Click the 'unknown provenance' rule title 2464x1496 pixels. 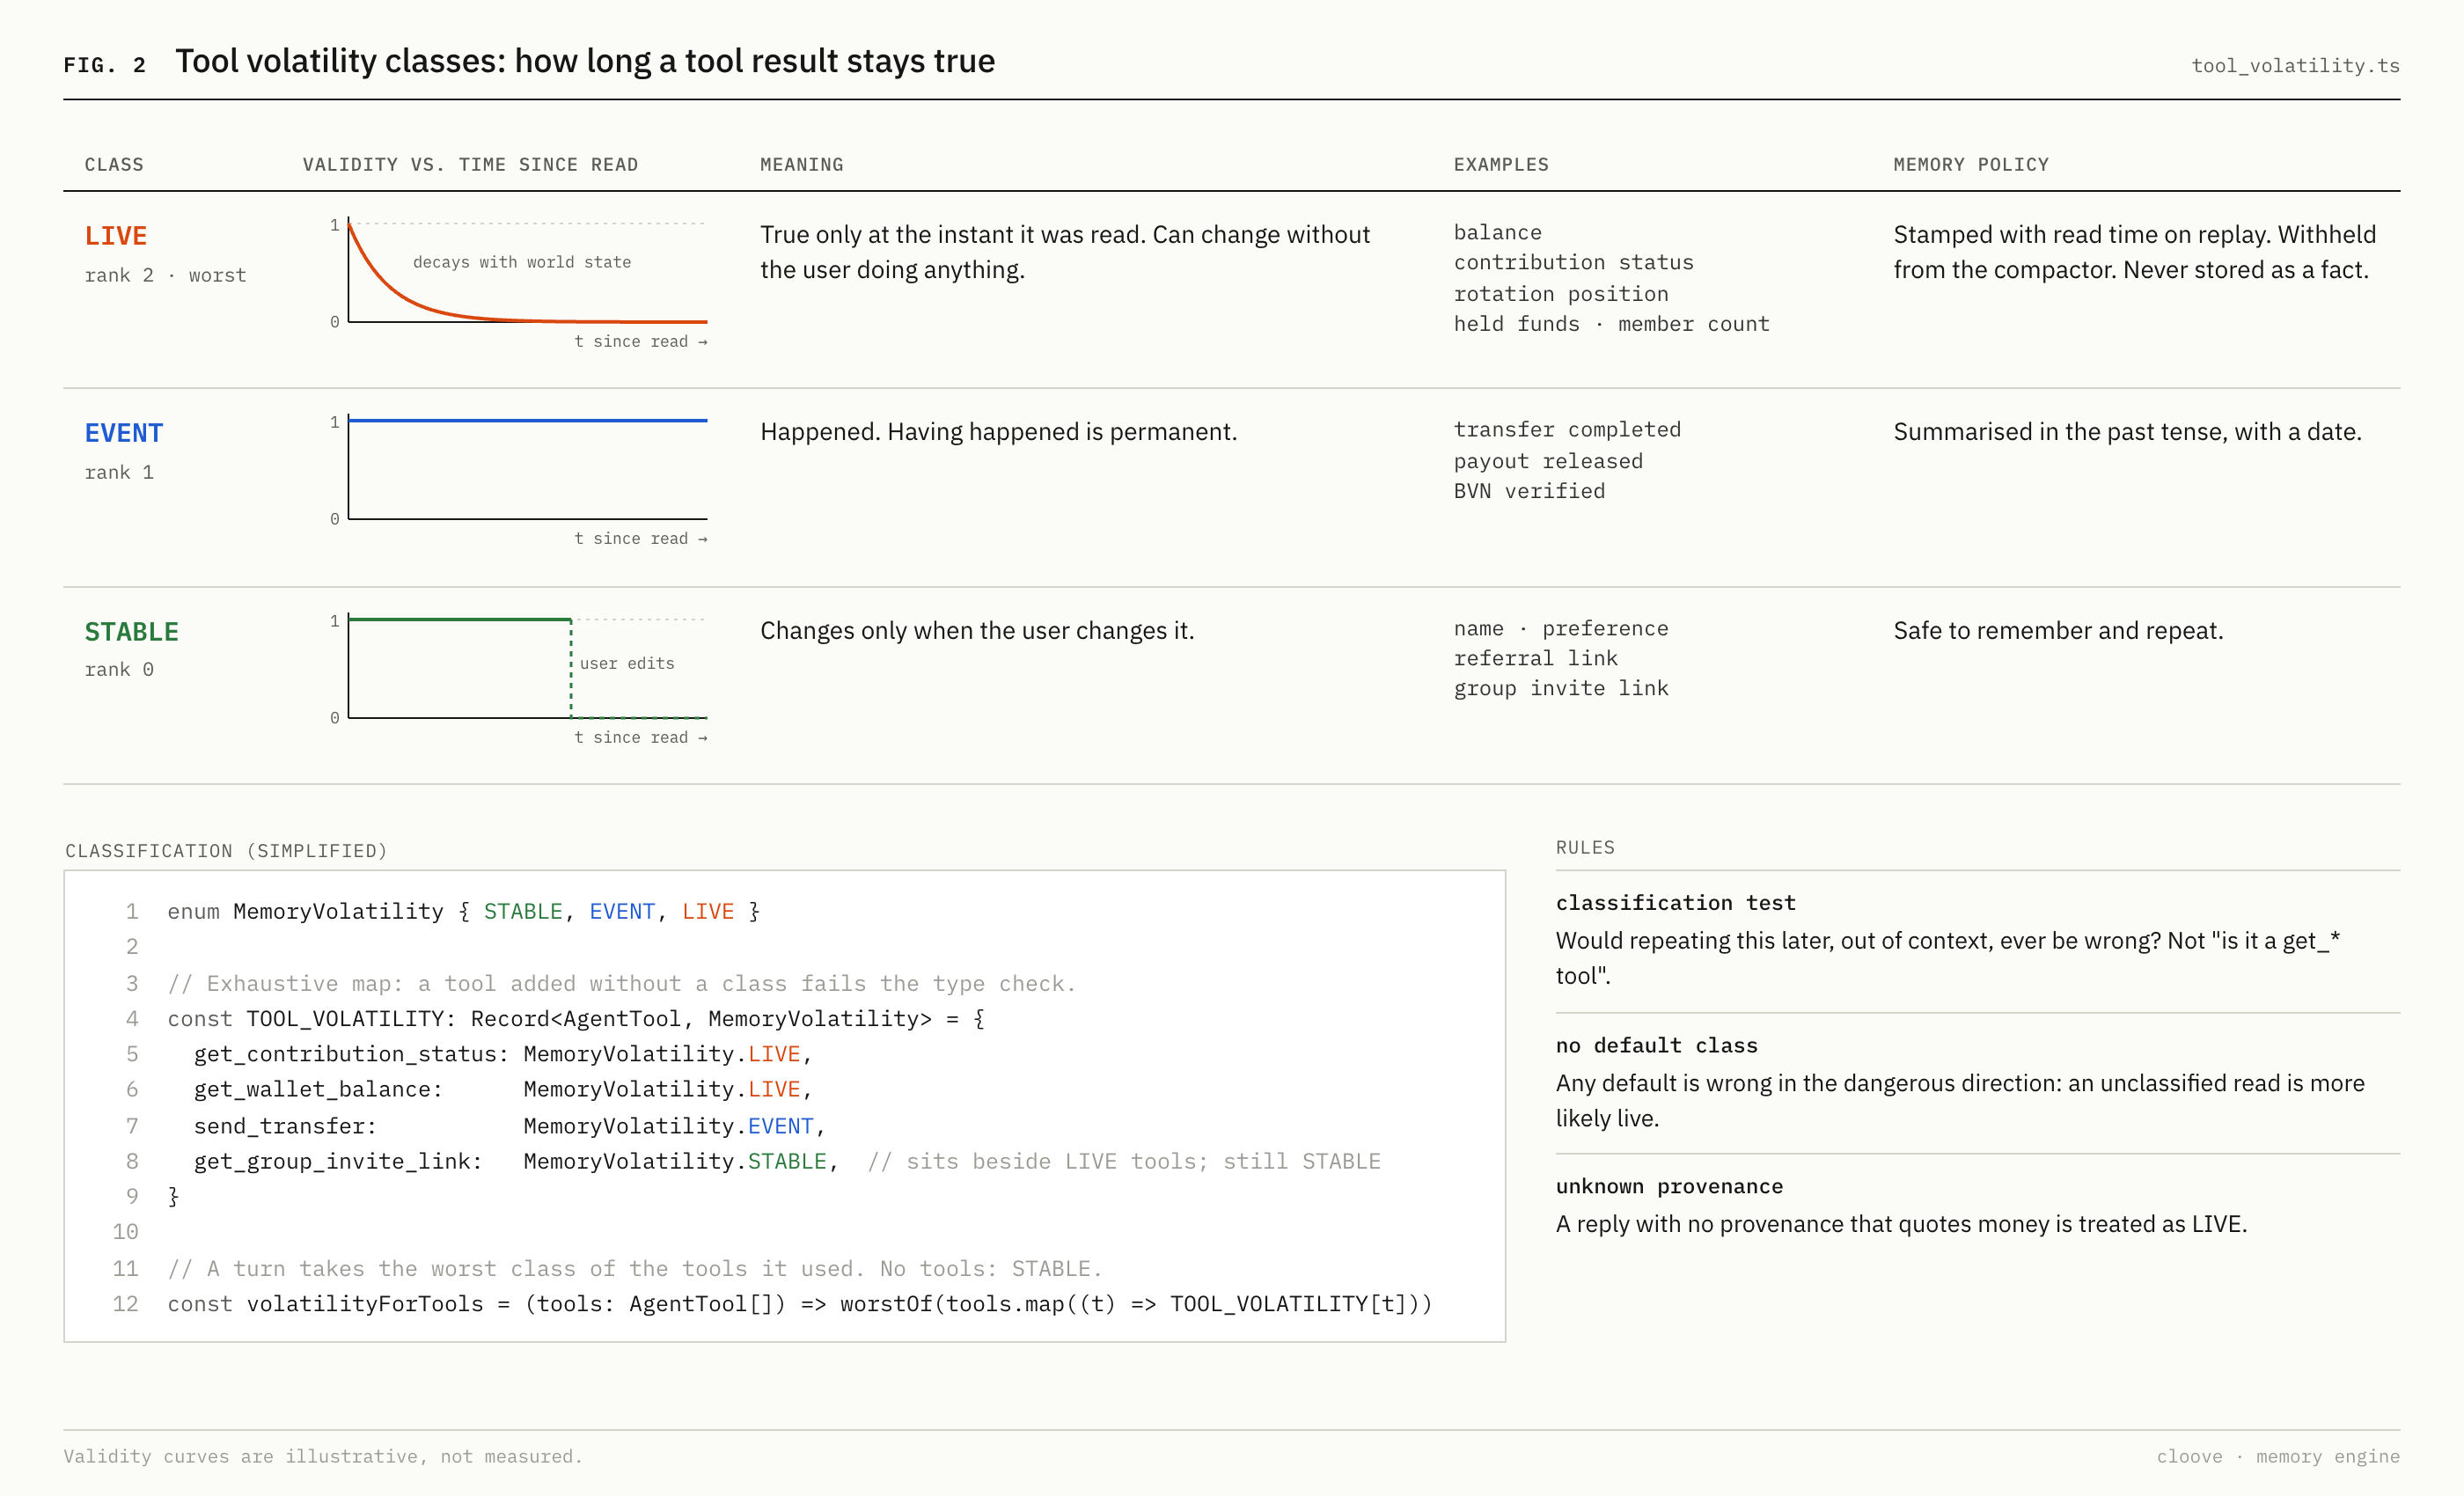pyautogui.click(x=1669, y=1186)
